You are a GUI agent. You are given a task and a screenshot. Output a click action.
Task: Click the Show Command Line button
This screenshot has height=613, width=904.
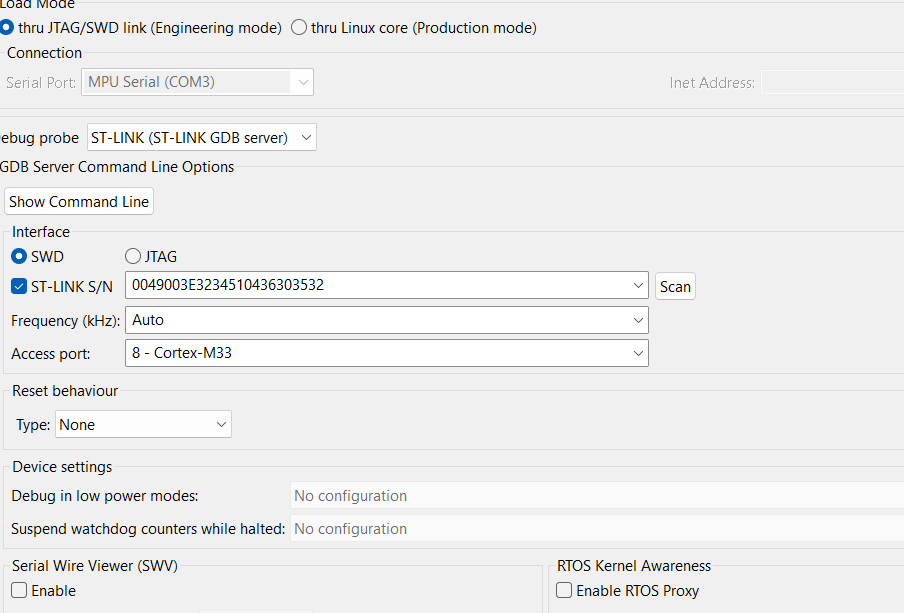(x=78, y=201)
